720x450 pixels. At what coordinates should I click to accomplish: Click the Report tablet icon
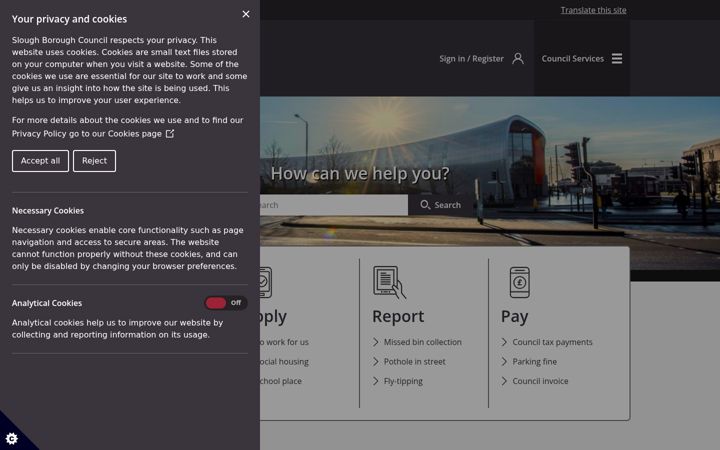click(389, 282)
